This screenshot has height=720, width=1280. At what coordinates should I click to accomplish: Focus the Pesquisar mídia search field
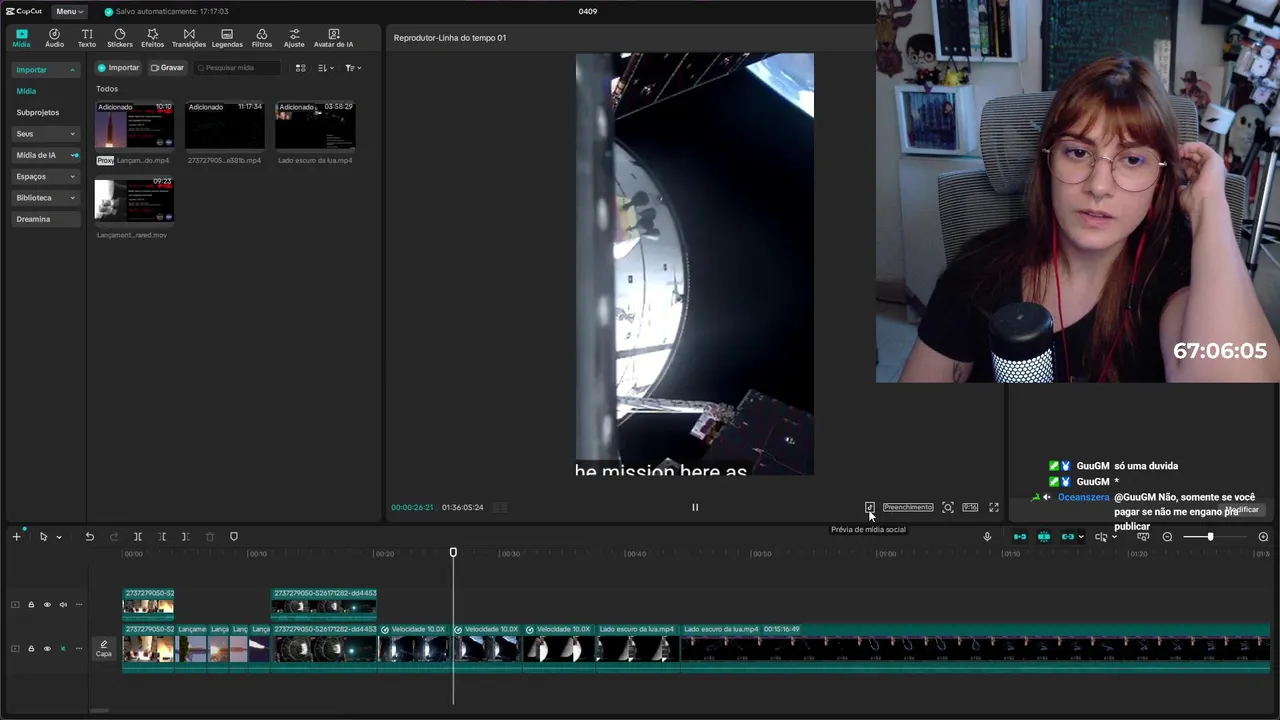(x=238, y=68)
